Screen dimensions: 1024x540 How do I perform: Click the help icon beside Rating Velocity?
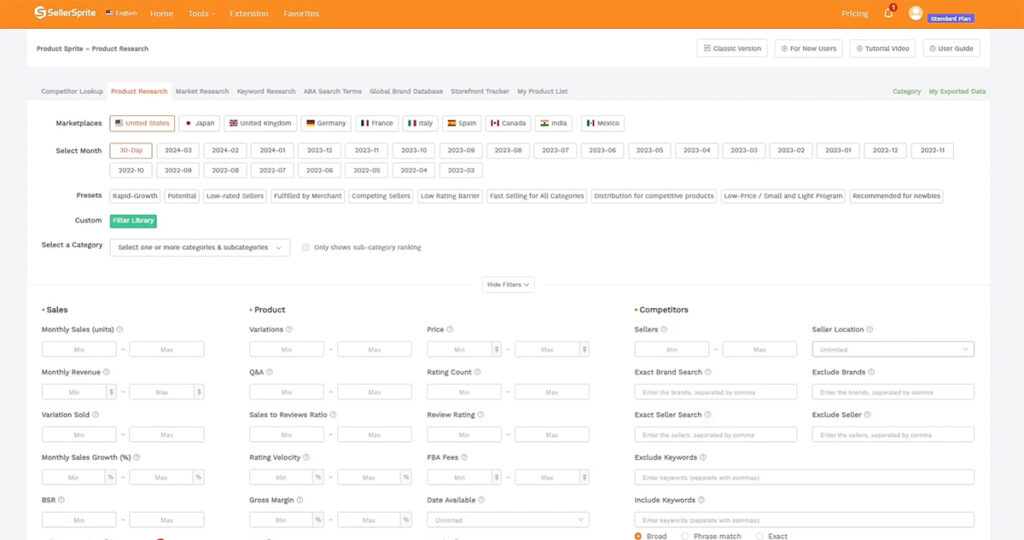[306, 458]
